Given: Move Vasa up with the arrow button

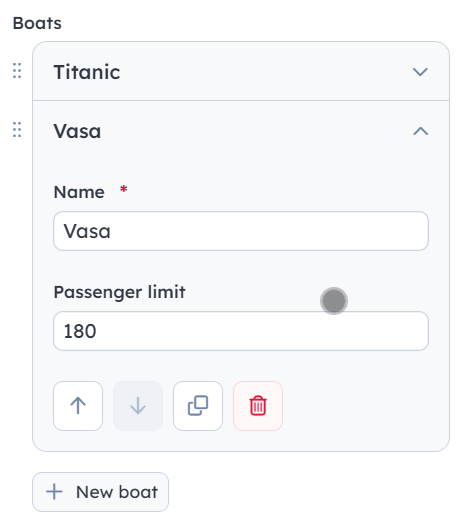Looking at the screenshot, I should coord(78,406).
